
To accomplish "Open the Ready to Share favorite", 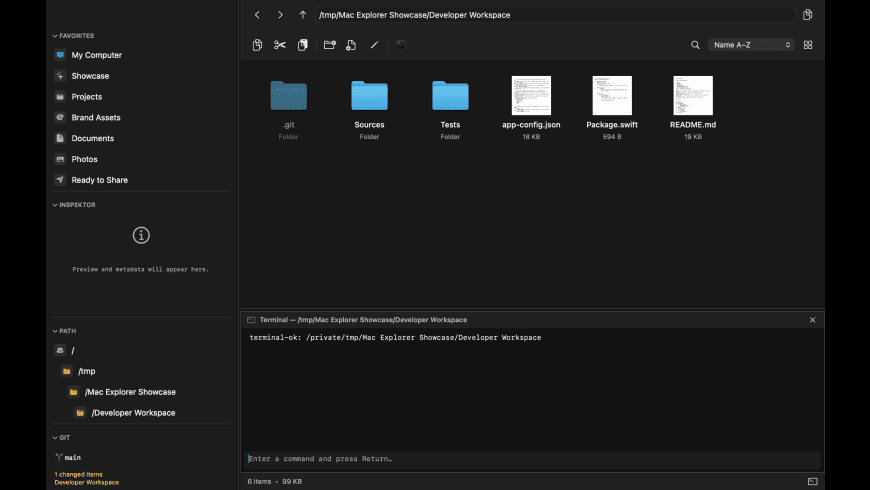I will tap(99, 180).
